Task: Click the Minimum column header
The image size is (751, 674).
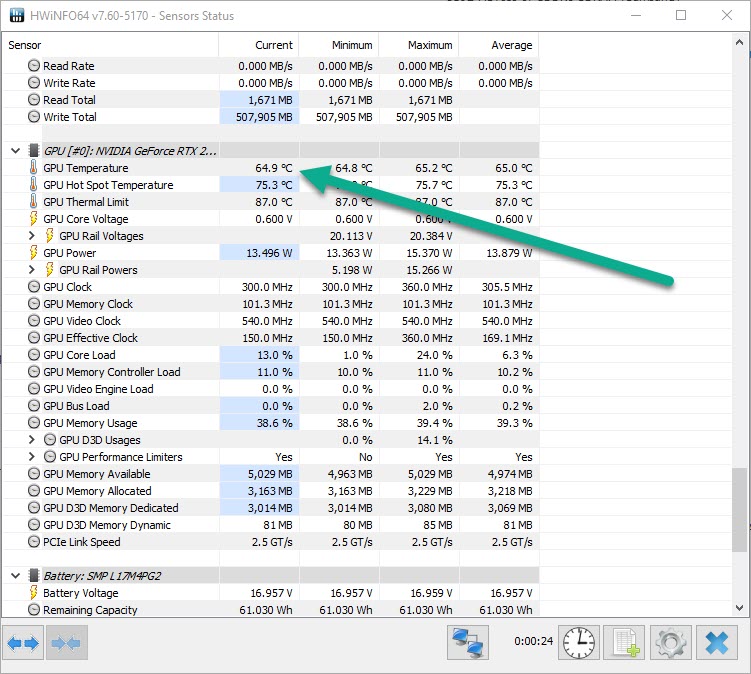Action: click(x=339, y=45)
